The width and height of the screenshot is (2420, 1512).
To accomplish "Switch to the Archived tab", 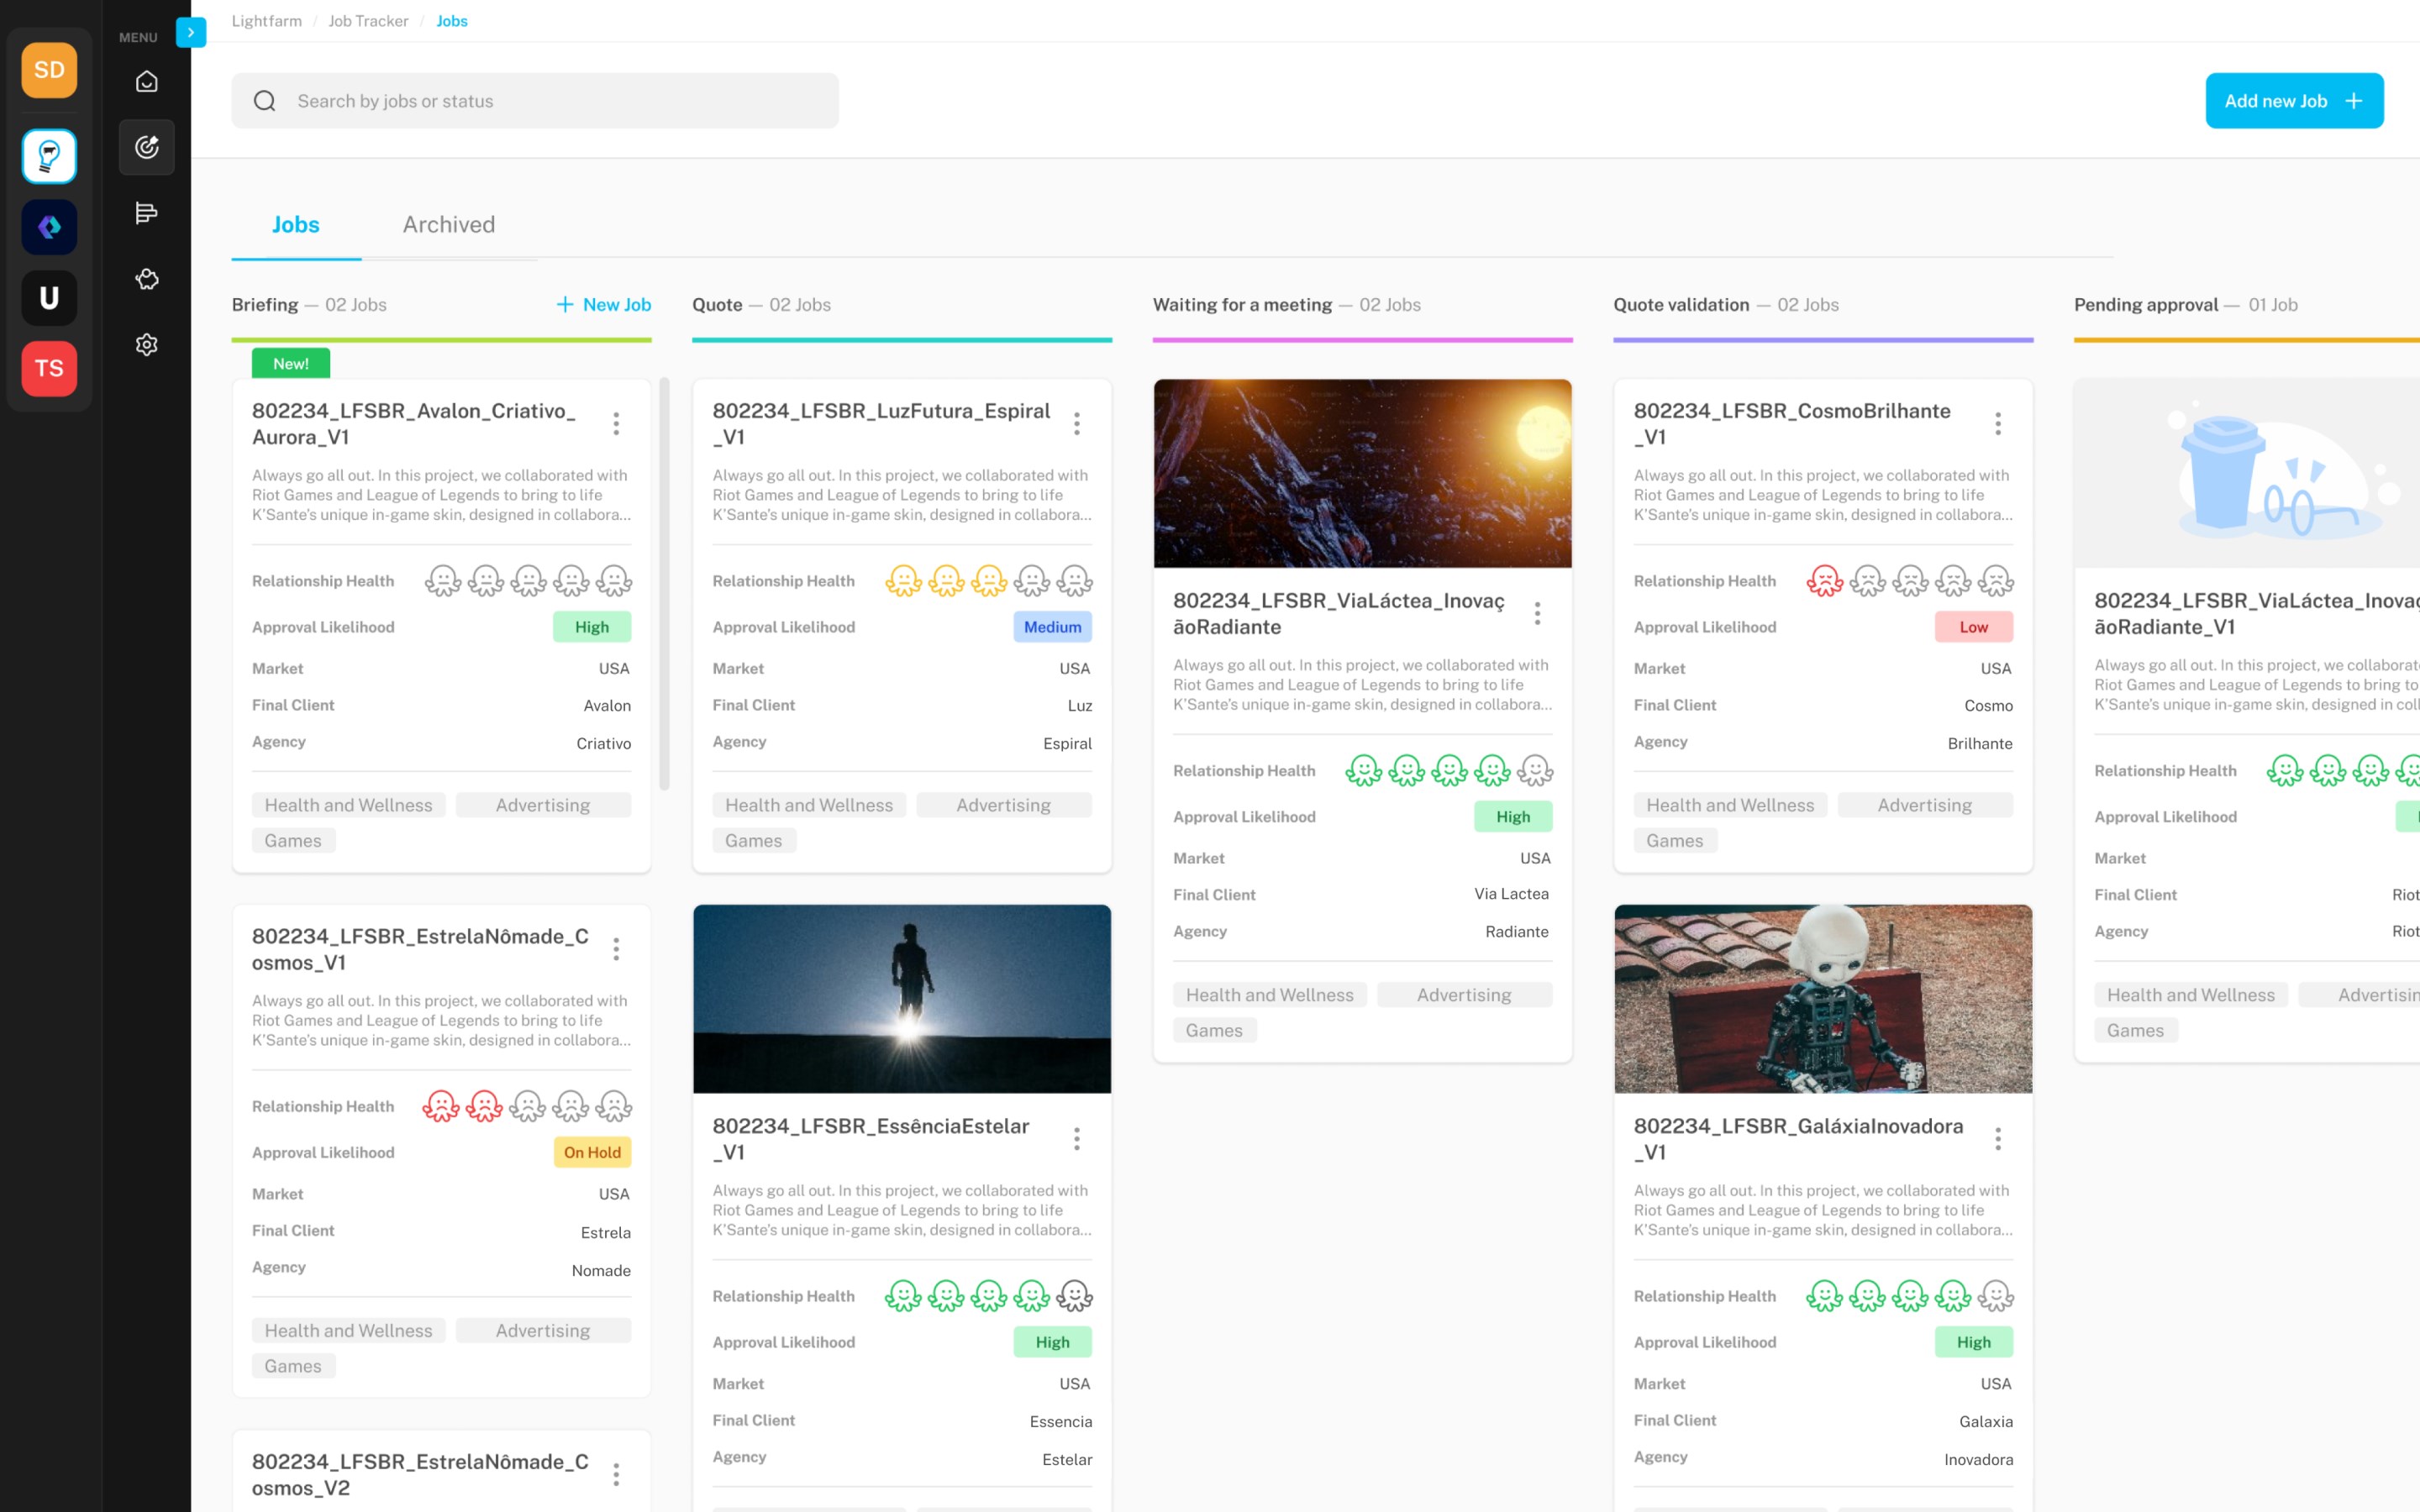I will (x=449, y=224).
